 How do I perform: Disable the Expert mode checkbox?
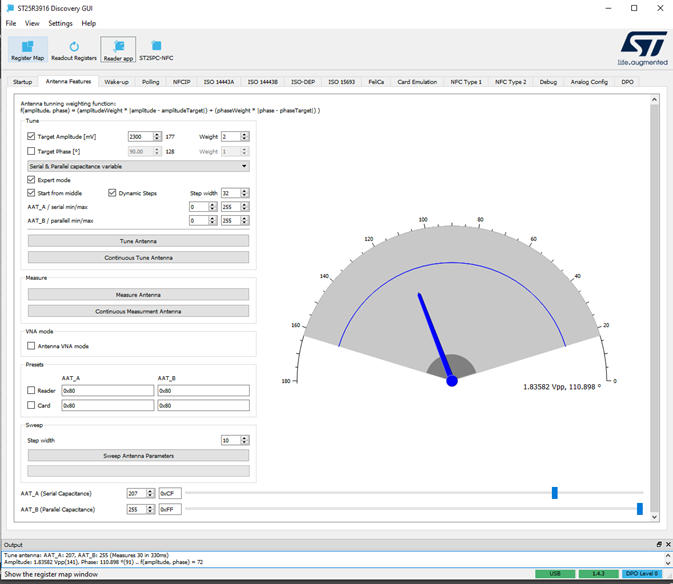pyautogui.click(x=31, y=179)
